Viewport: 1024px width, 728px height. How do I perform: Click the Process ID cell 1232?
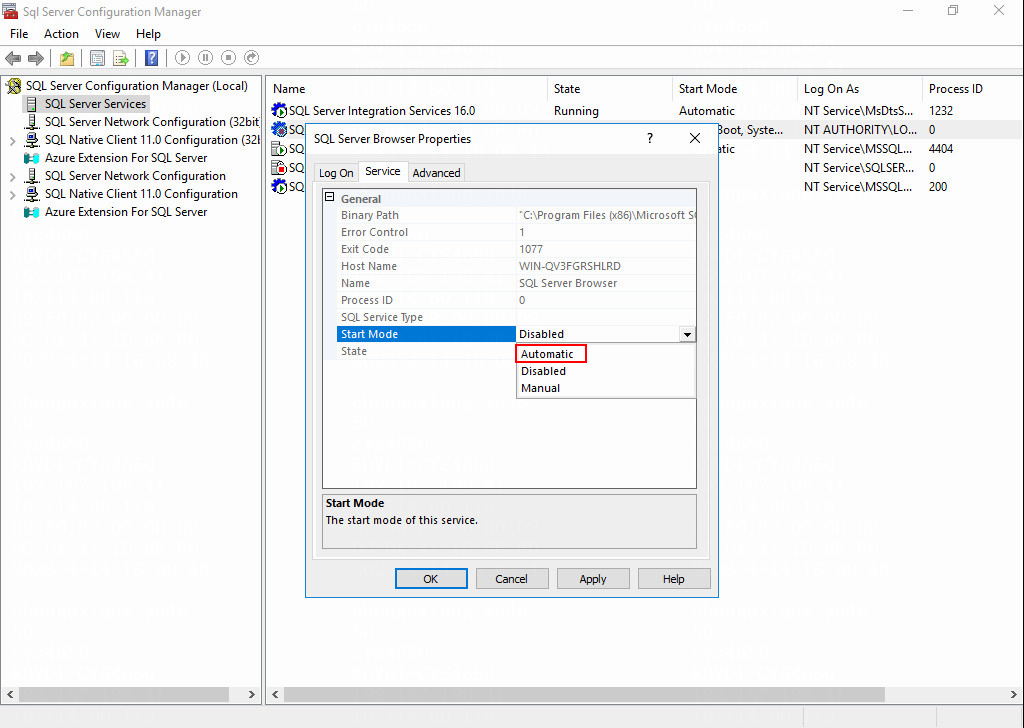click(x=941, y=111)
